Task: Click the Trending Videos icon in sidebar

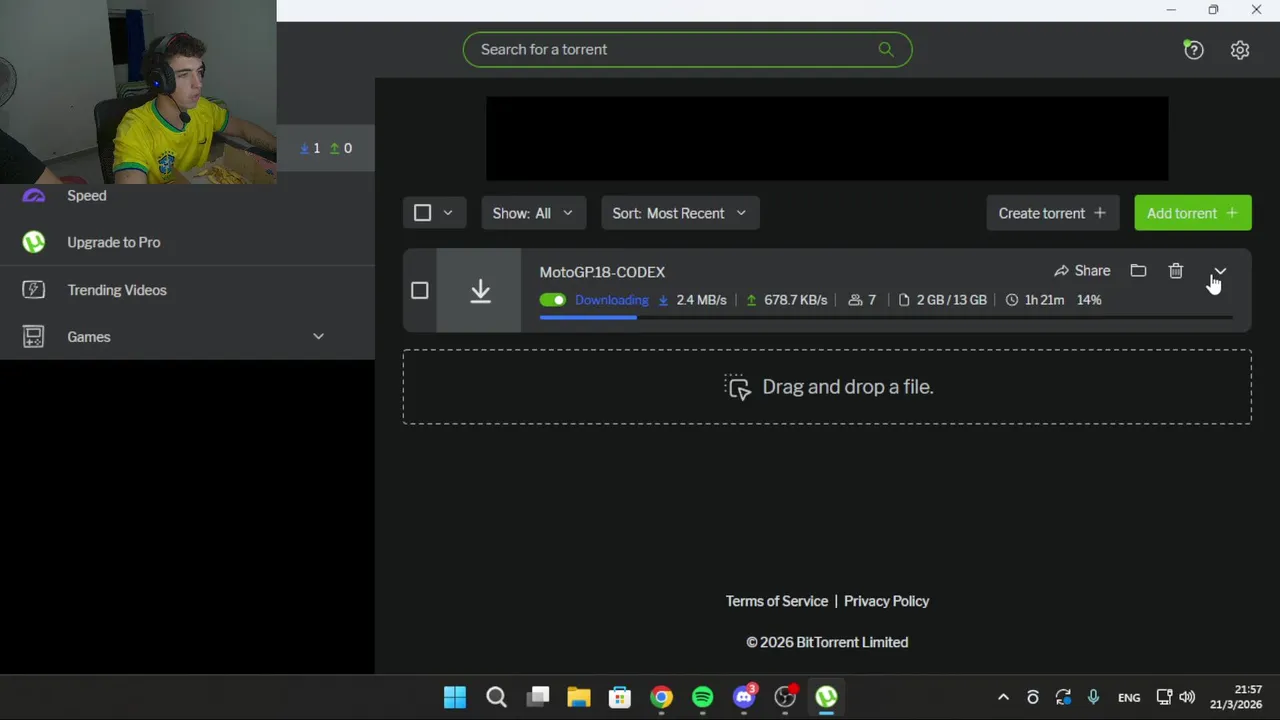Action: [x=34, y=290]
